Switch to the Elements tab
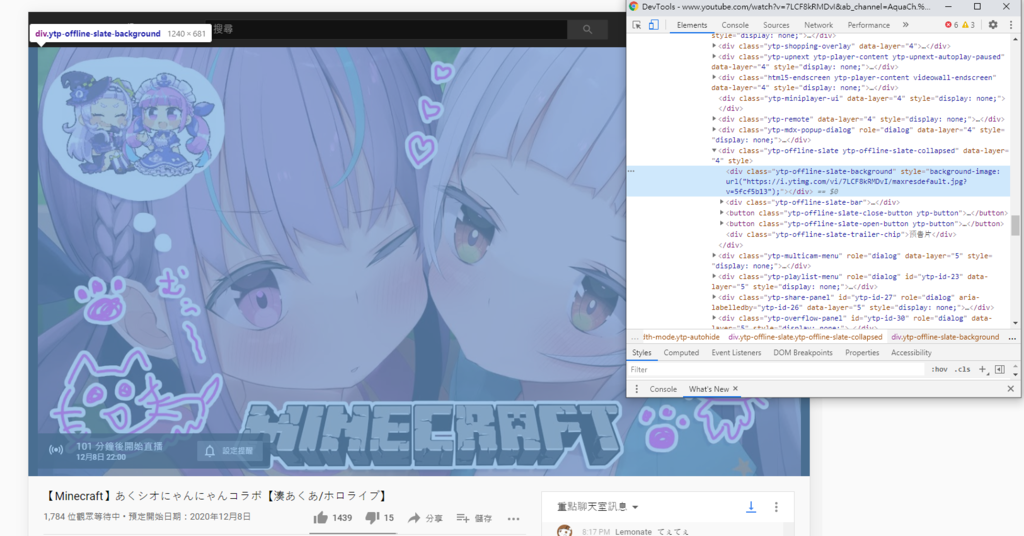Screen dimensions: 1024x536 (x=692, y=25)
